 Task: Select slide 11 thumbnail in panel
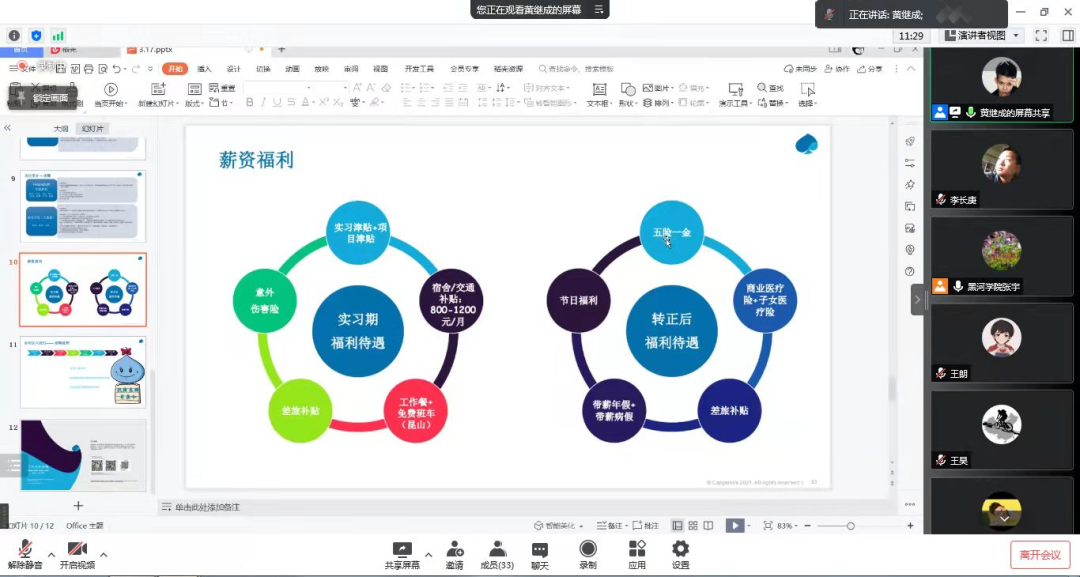tap(83, 372)
